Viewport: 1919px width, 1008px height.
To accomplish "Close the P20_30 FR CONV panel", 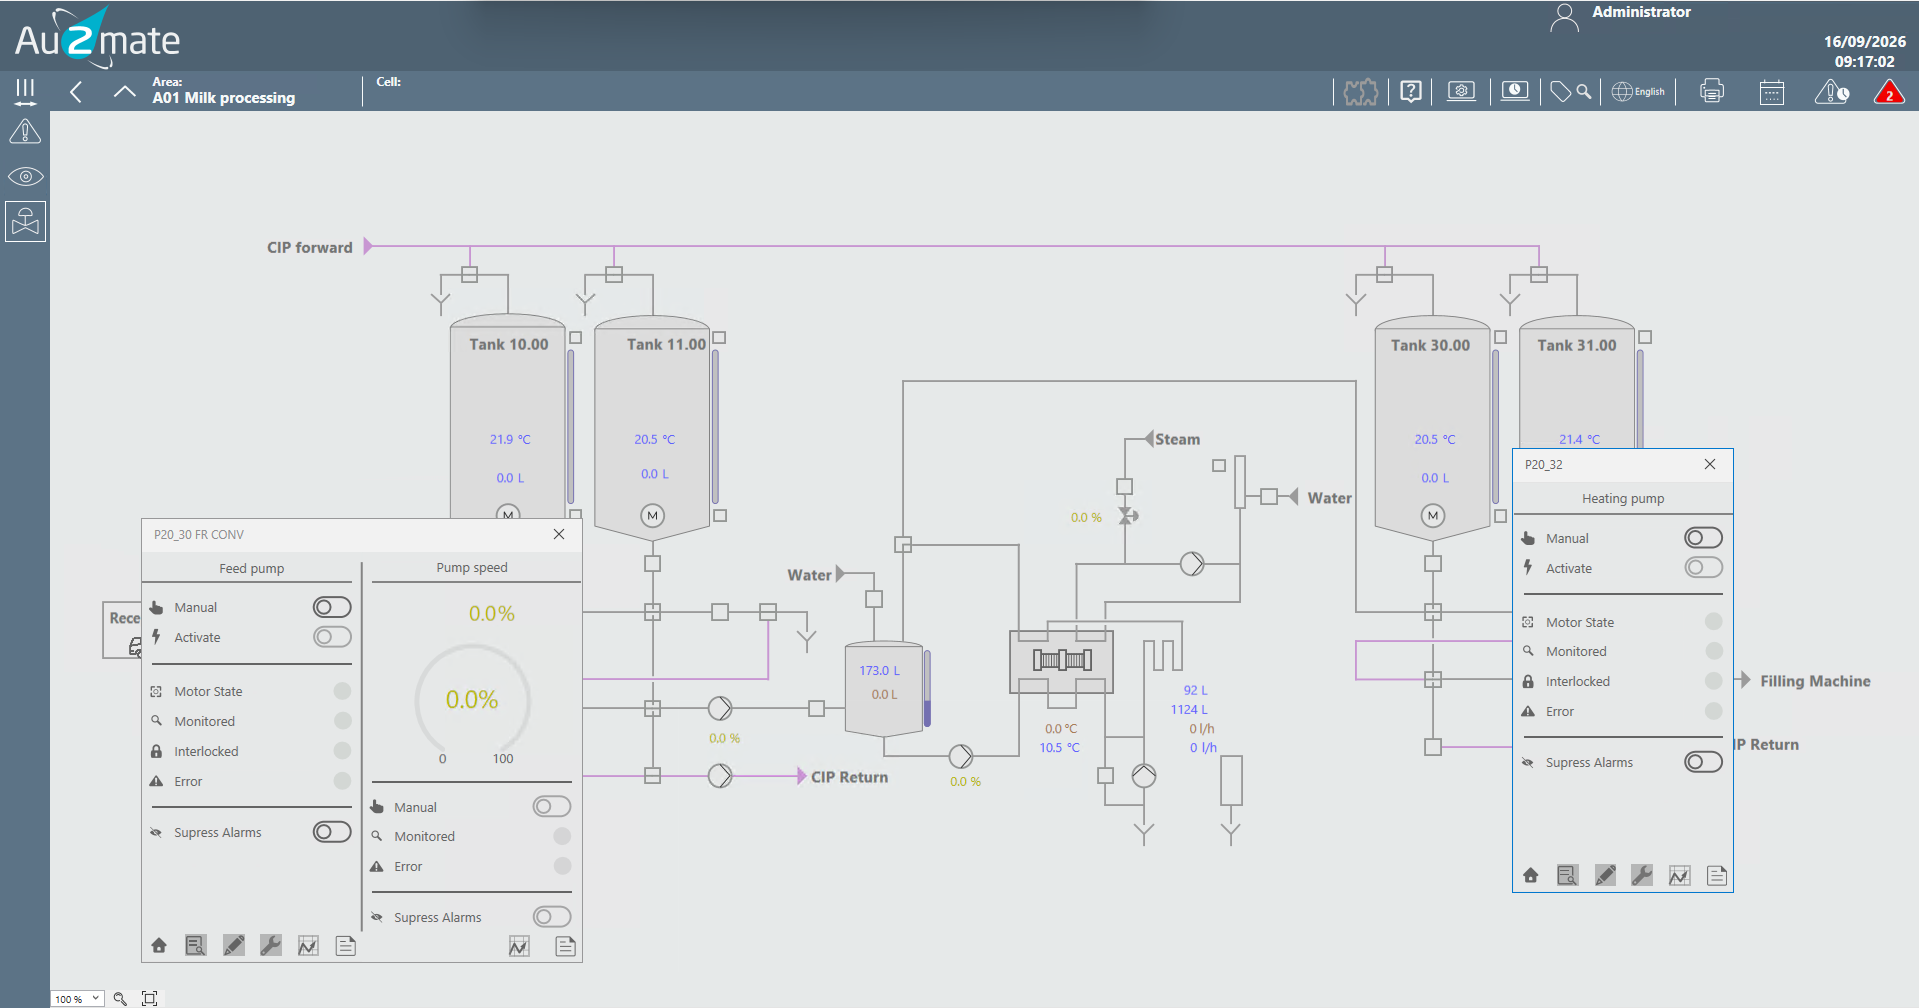I will [x=559, y=534].
